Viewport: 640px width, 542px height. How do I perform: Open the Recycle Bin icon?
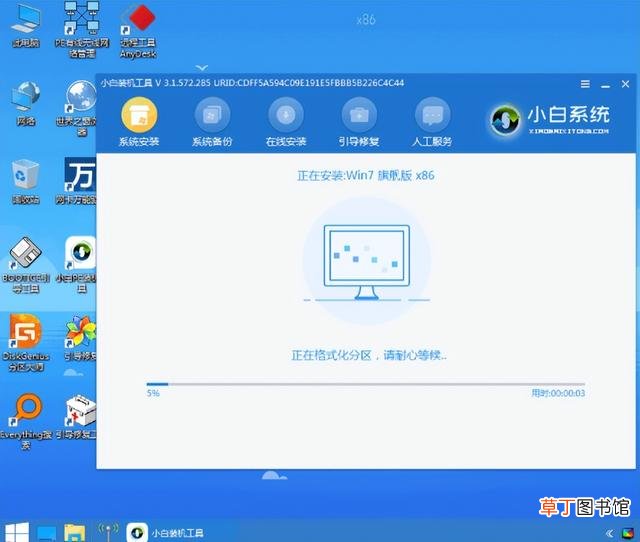25,181
